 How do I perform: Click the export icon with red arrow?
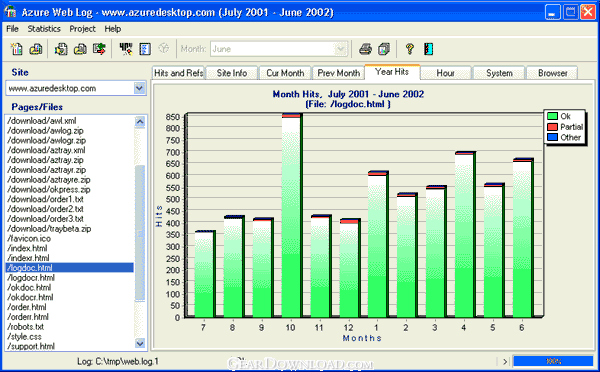click(99, 49)
